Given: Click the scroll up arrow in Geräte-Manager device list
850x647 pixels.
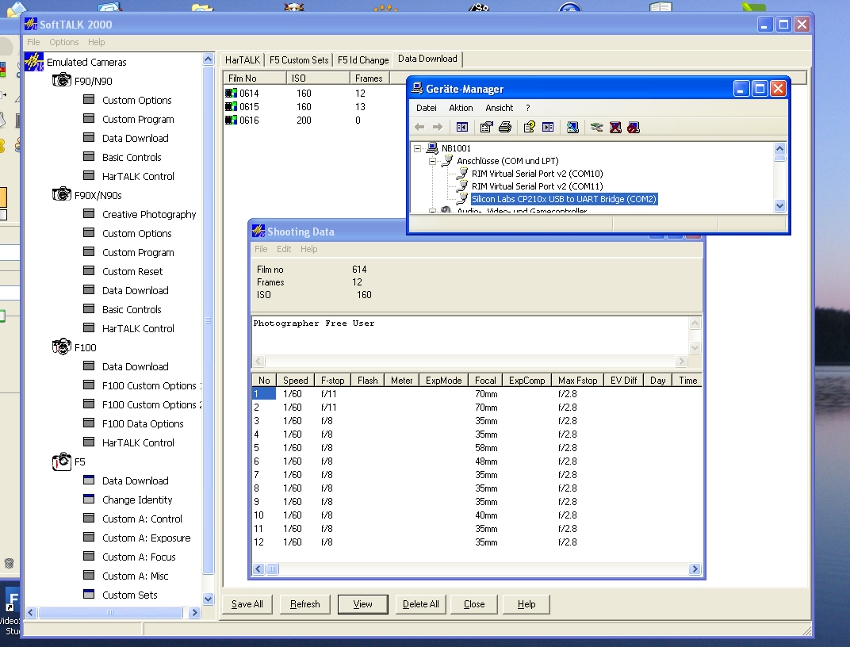Looking at the screenshot, I should pos(780,148).
